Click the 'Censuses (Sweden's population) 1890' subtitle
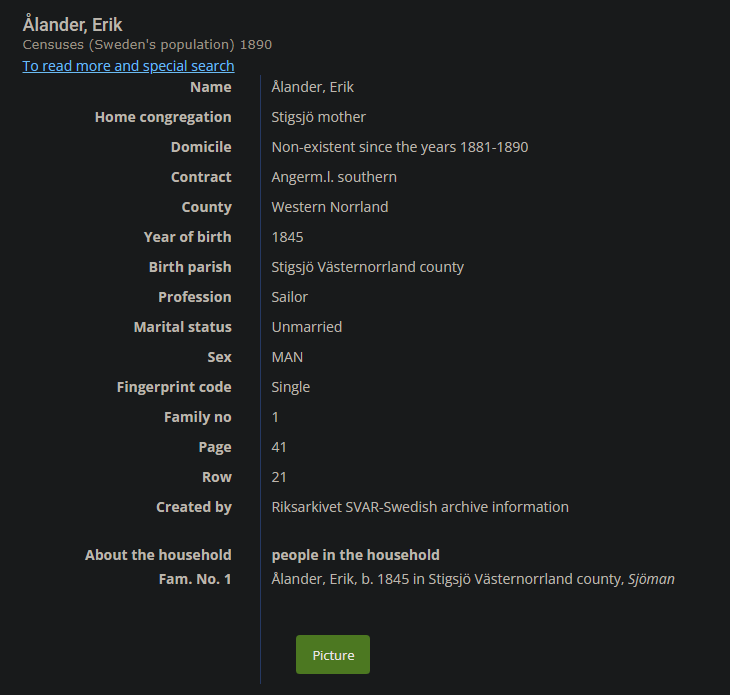This screenshot has height=695, width=730. (x=147, y=45)
